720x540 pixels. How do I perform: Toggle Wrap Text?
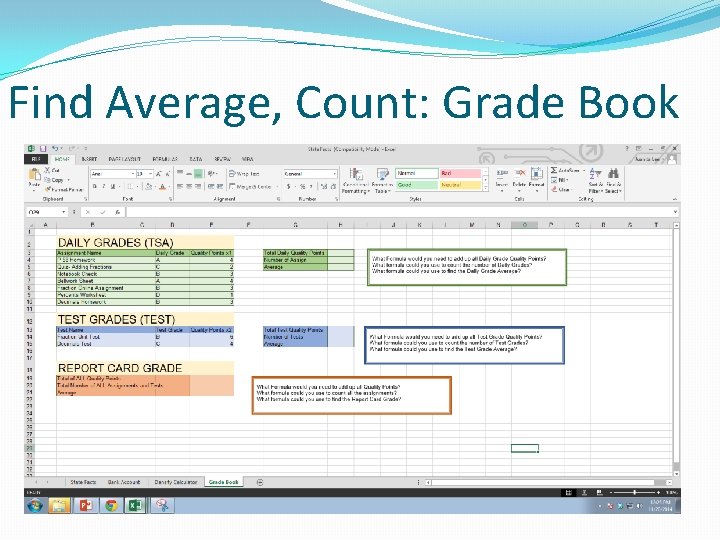(244, 174)
